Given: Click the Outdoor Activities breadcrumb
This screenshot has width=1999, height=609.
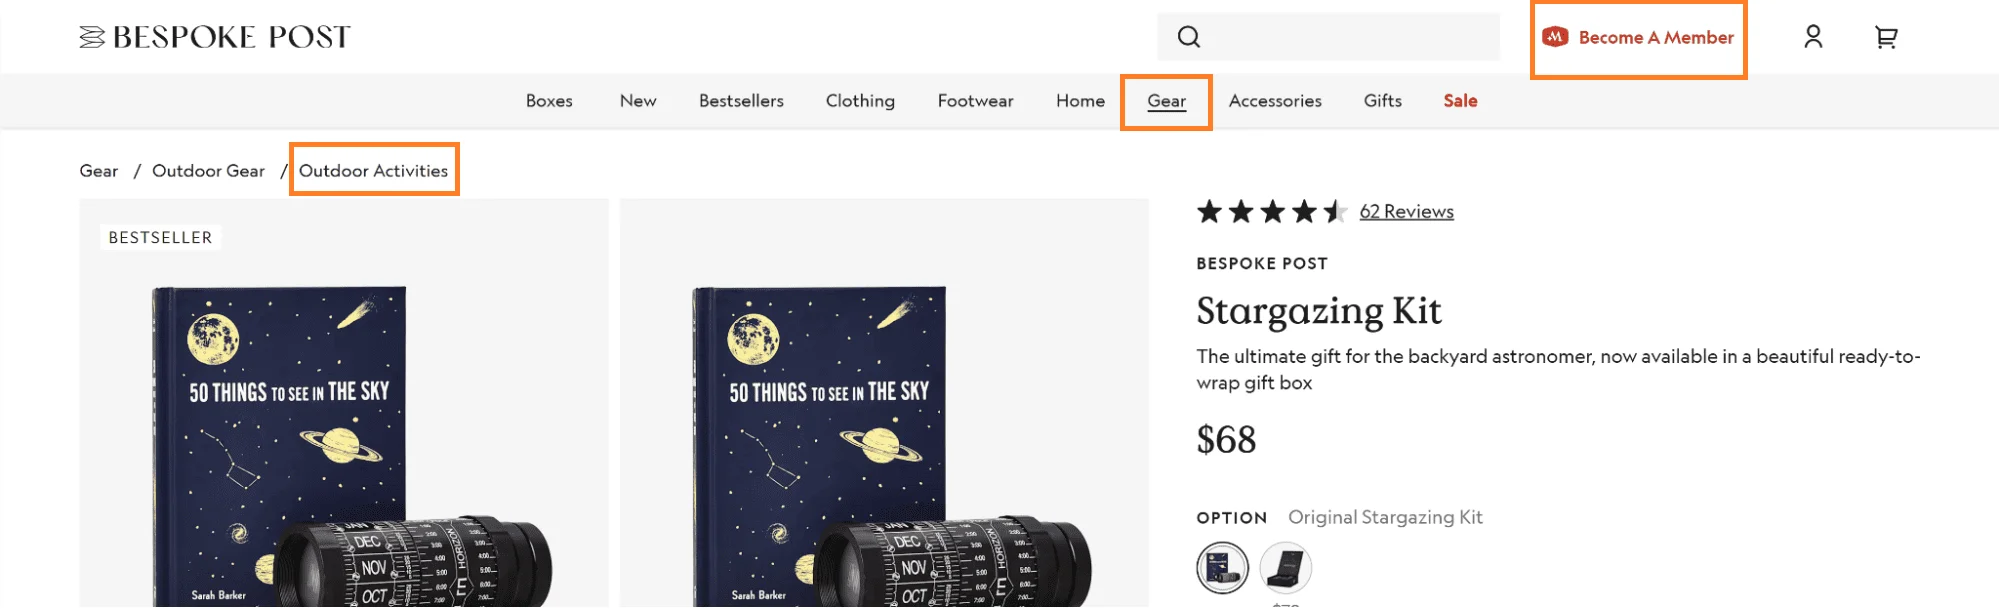Looking at the screenshot, I should coord(374,170).
